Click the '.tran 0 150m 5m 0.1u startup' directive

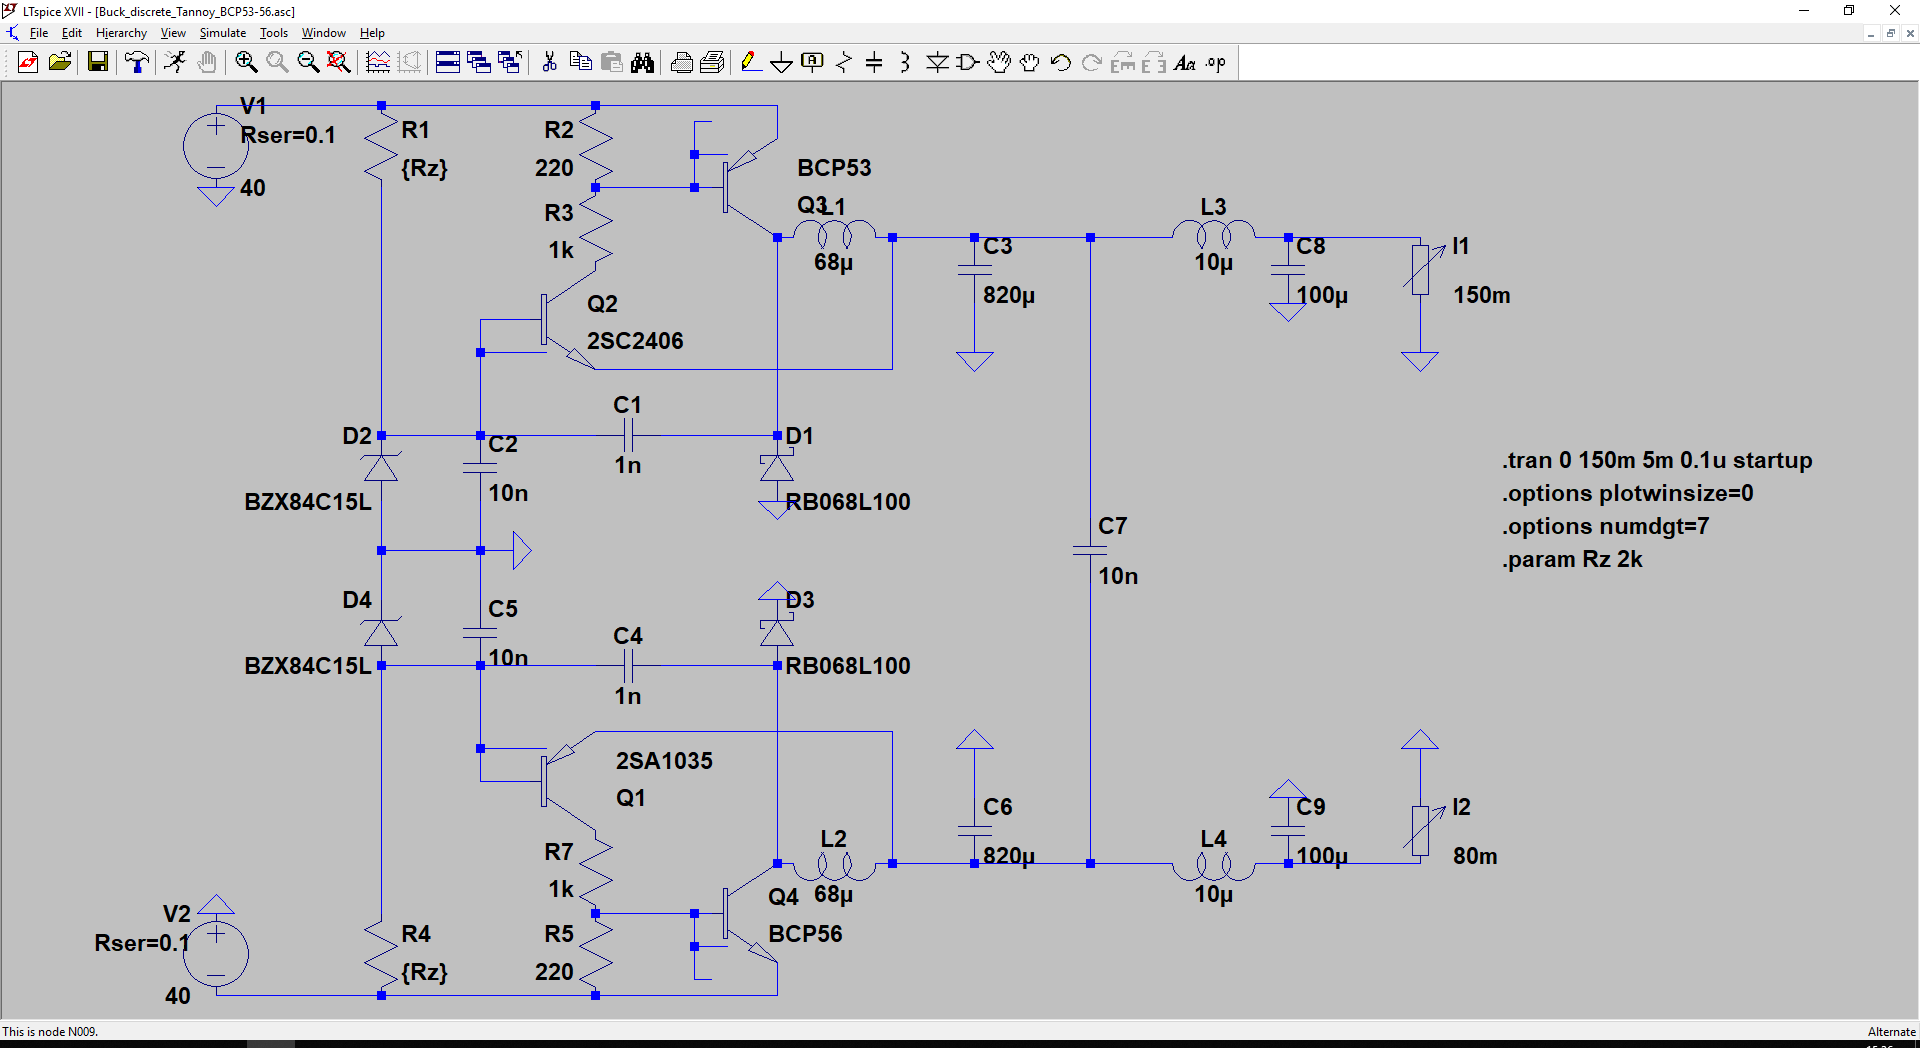point(1656,460)
